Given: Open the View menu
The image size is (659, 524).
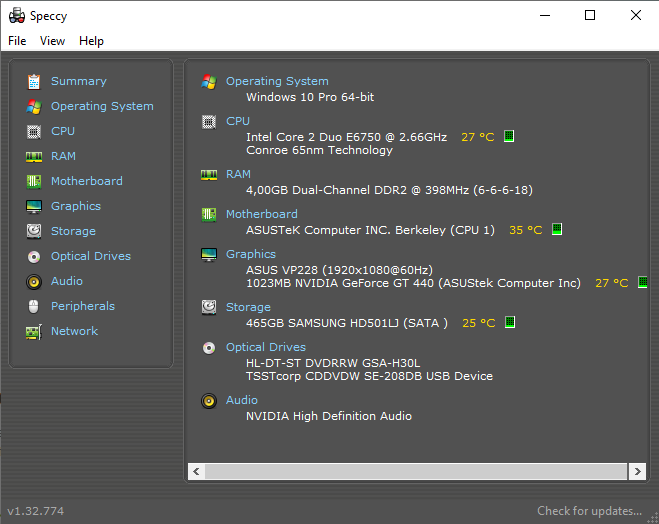Looking at the screenshot, I should (x=53, y=41).
